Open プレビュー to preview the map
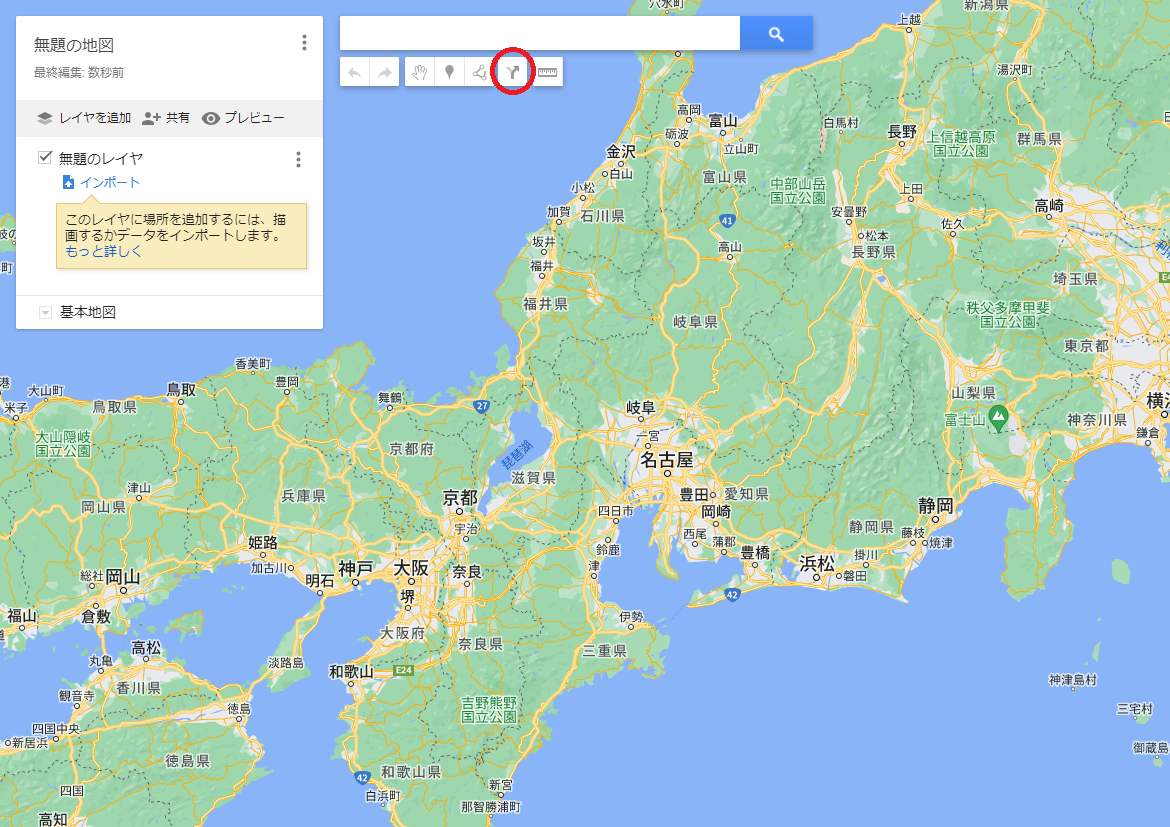 [x=243, y=118]
